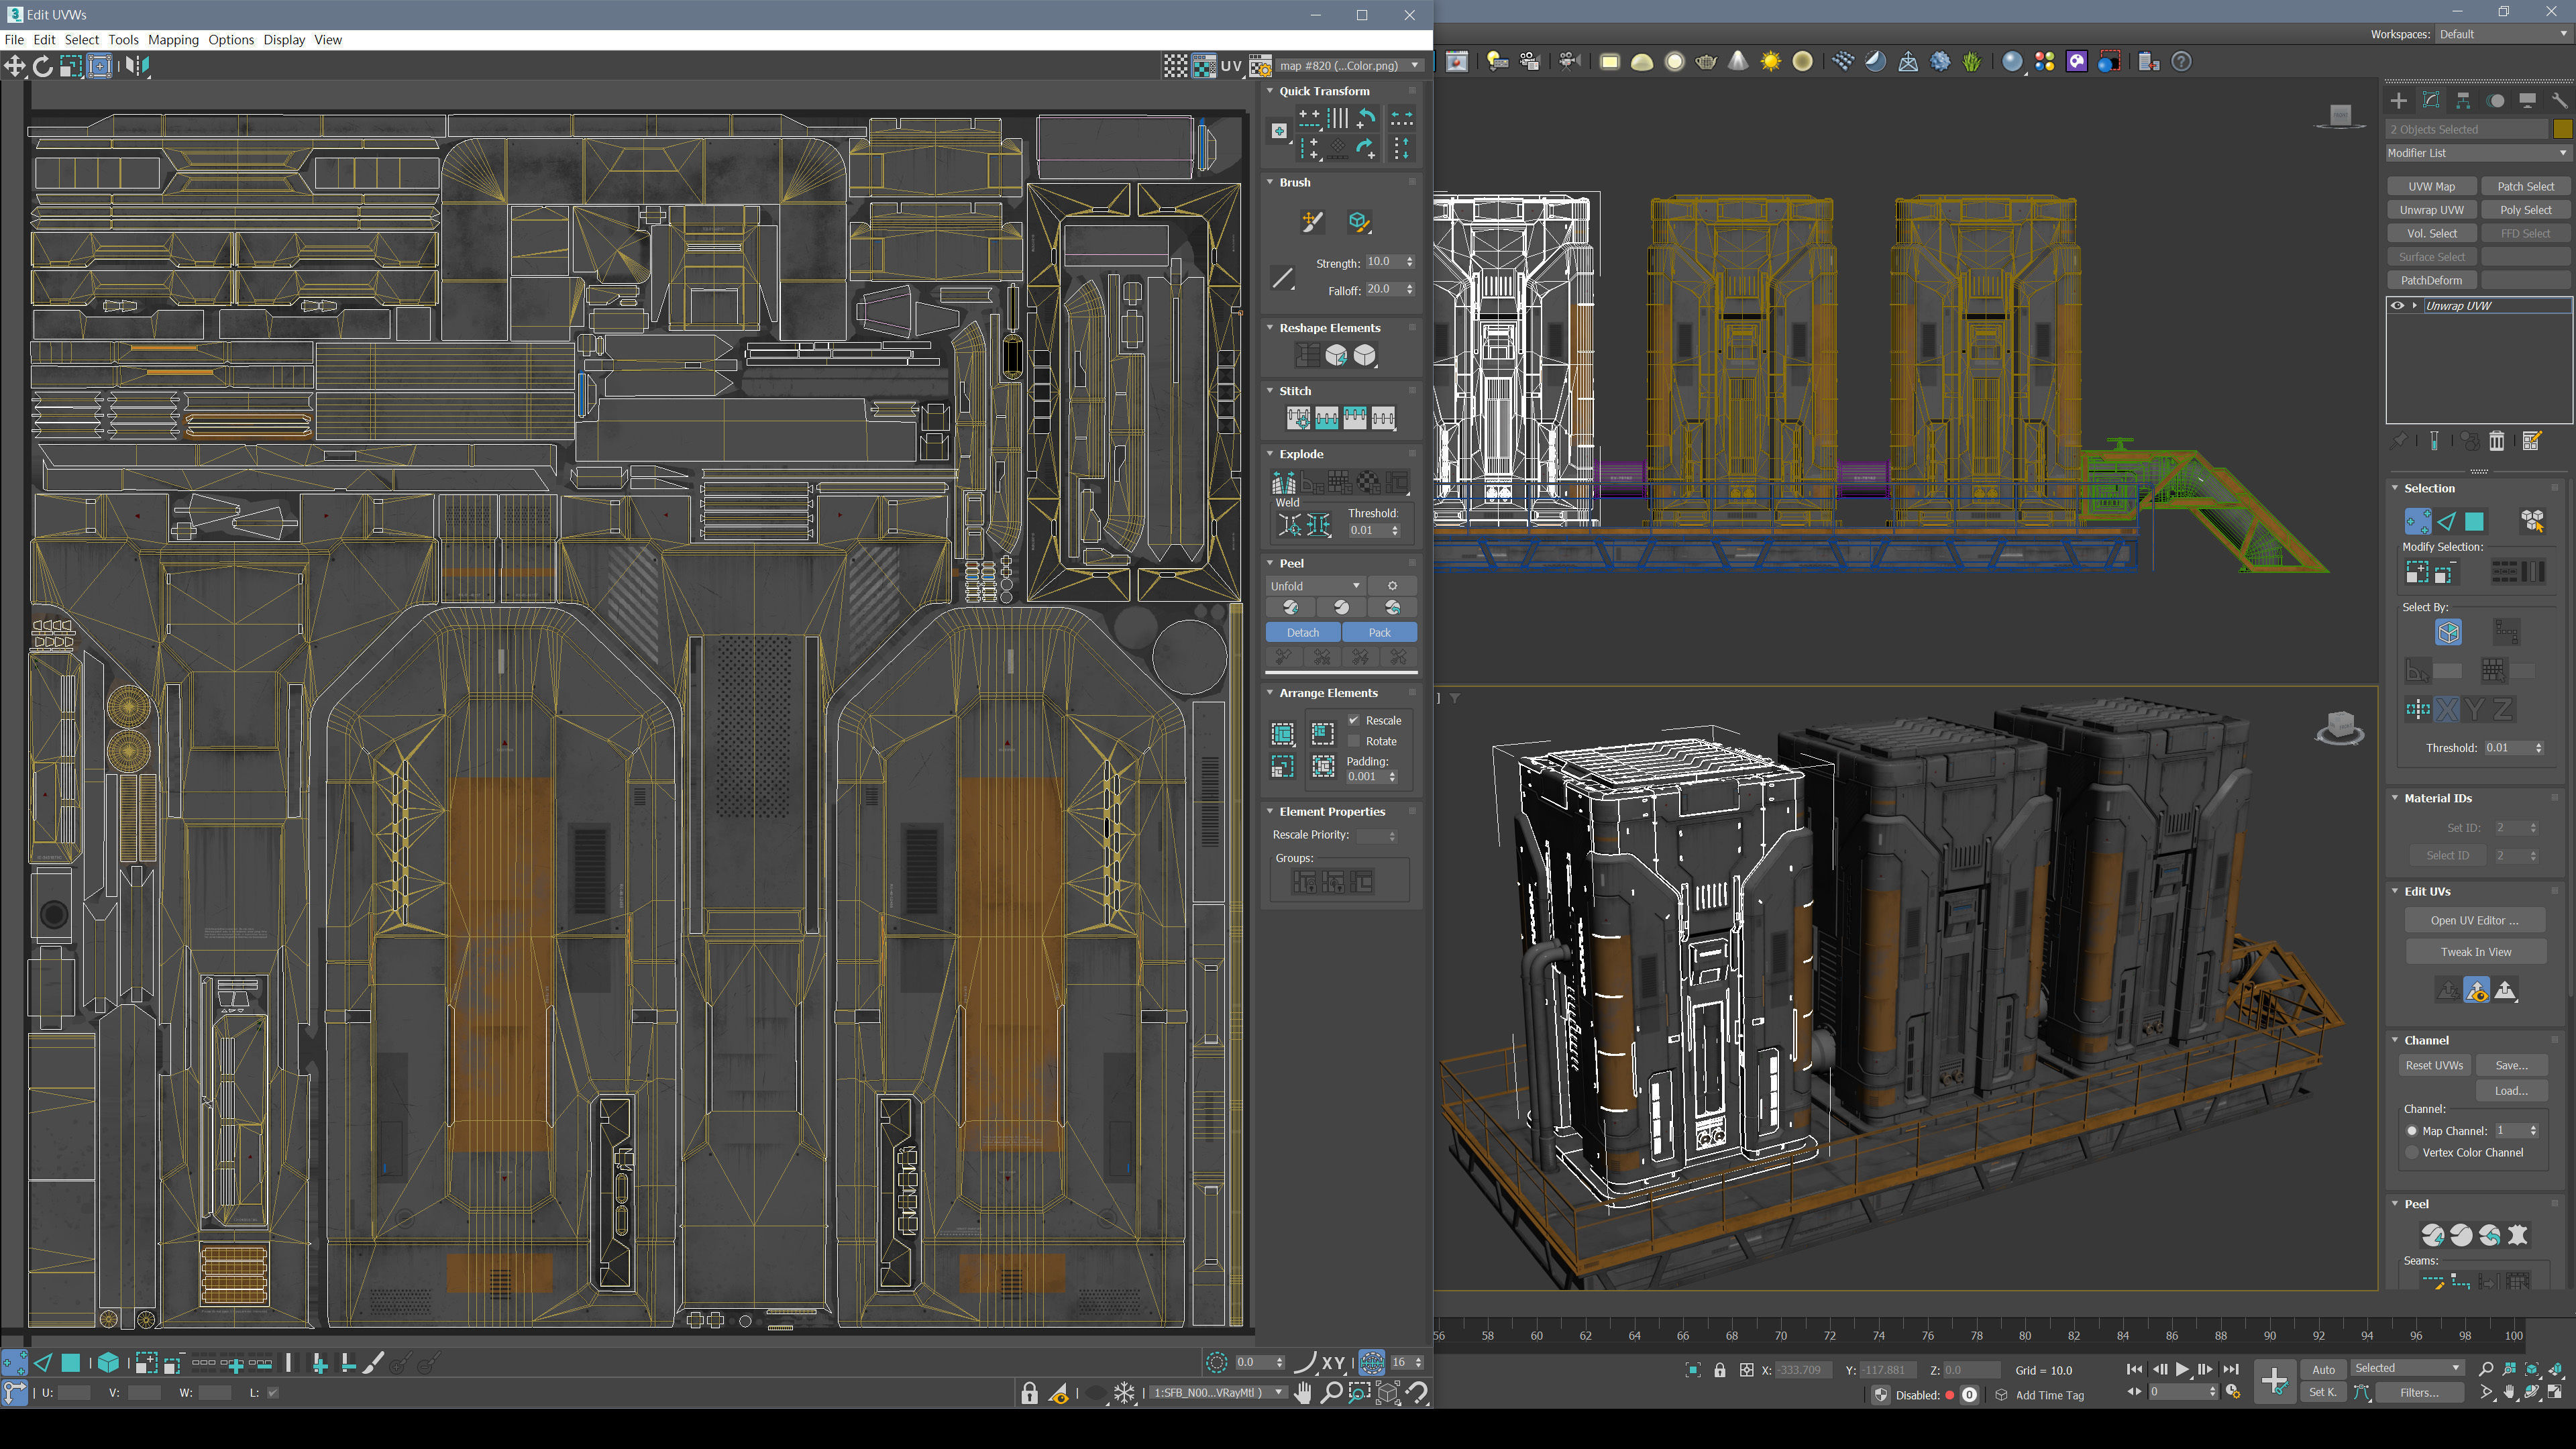
Task: Toggle the Rescale checkbox
Action: click(1354, 720)
